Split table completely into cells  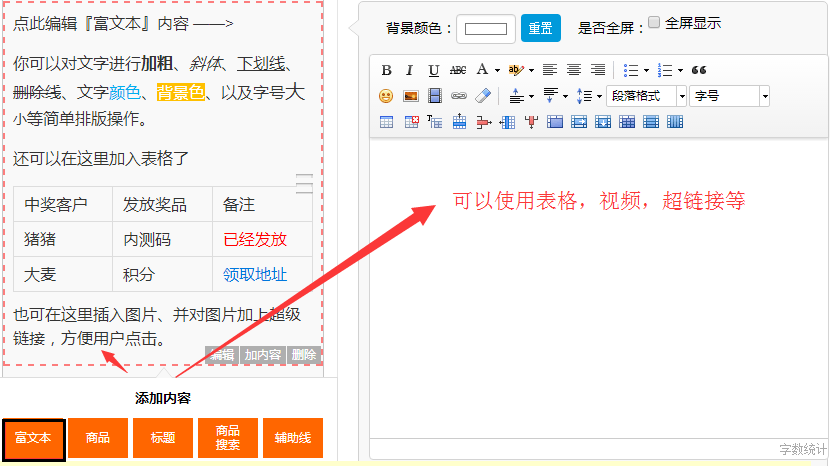[x=627, y=122]
